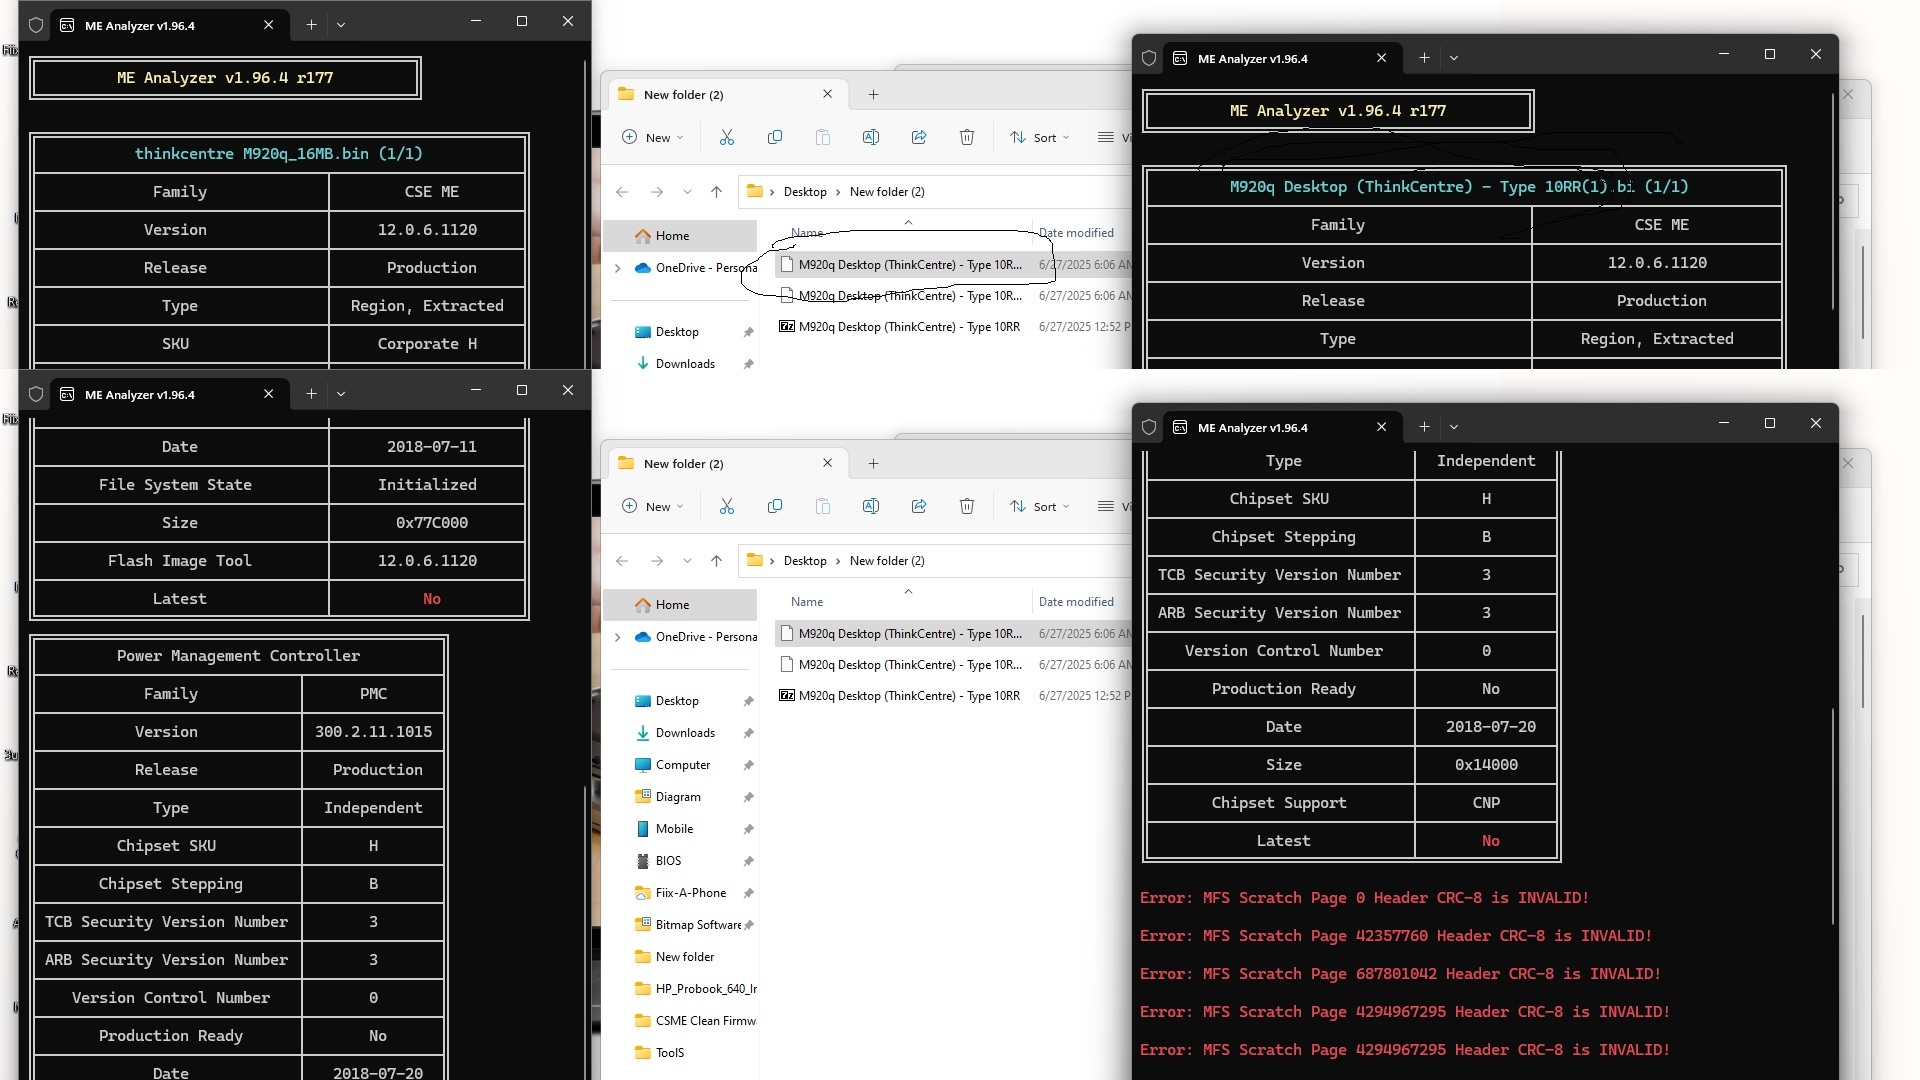Viewport: 1920px width, 1080px height.
Task: Open the BIOS pinned sidebar item
Action: 667,861
